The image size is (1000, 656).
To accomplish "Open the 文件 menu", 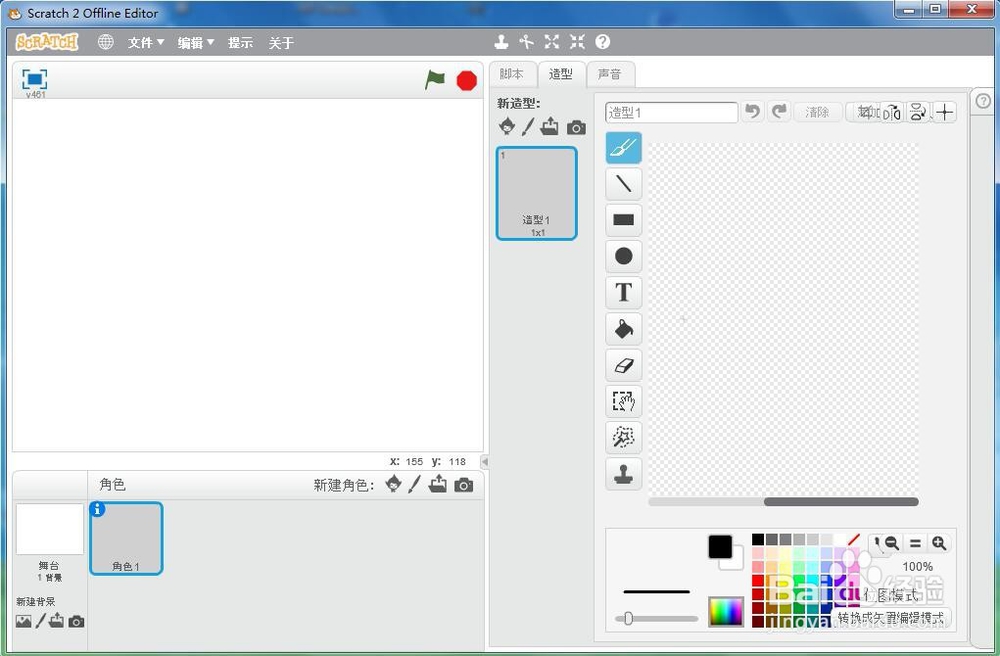I will (x=145, y=43).
